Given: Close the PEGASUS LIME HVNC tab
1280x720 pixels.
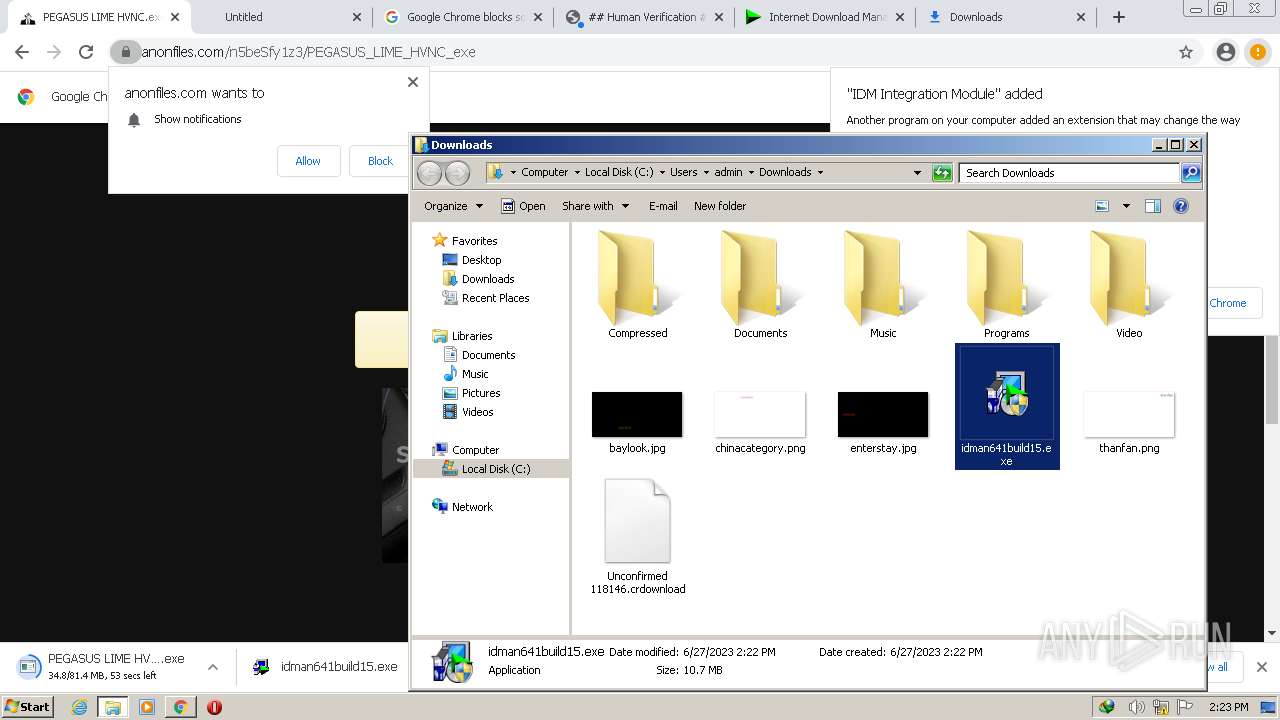Looking at the screenshot, I should click(174, 17).
